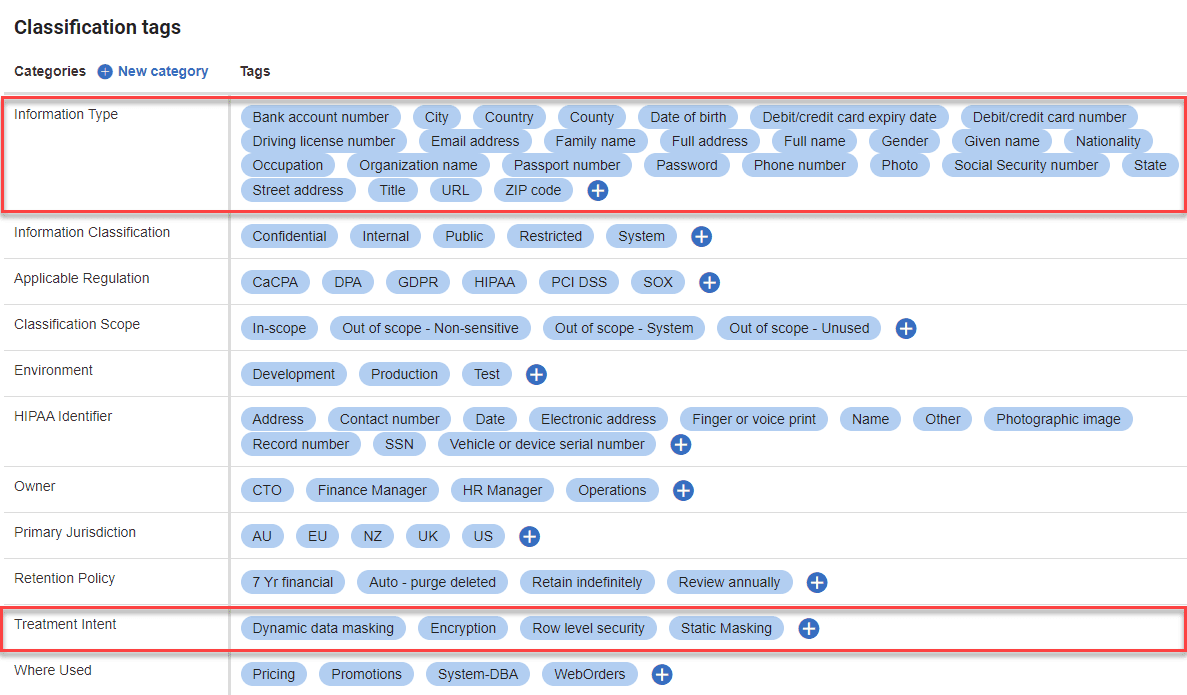Click the Static Masking tag
The width and height of the screenshot is (1187, 695).
[727, 628]
